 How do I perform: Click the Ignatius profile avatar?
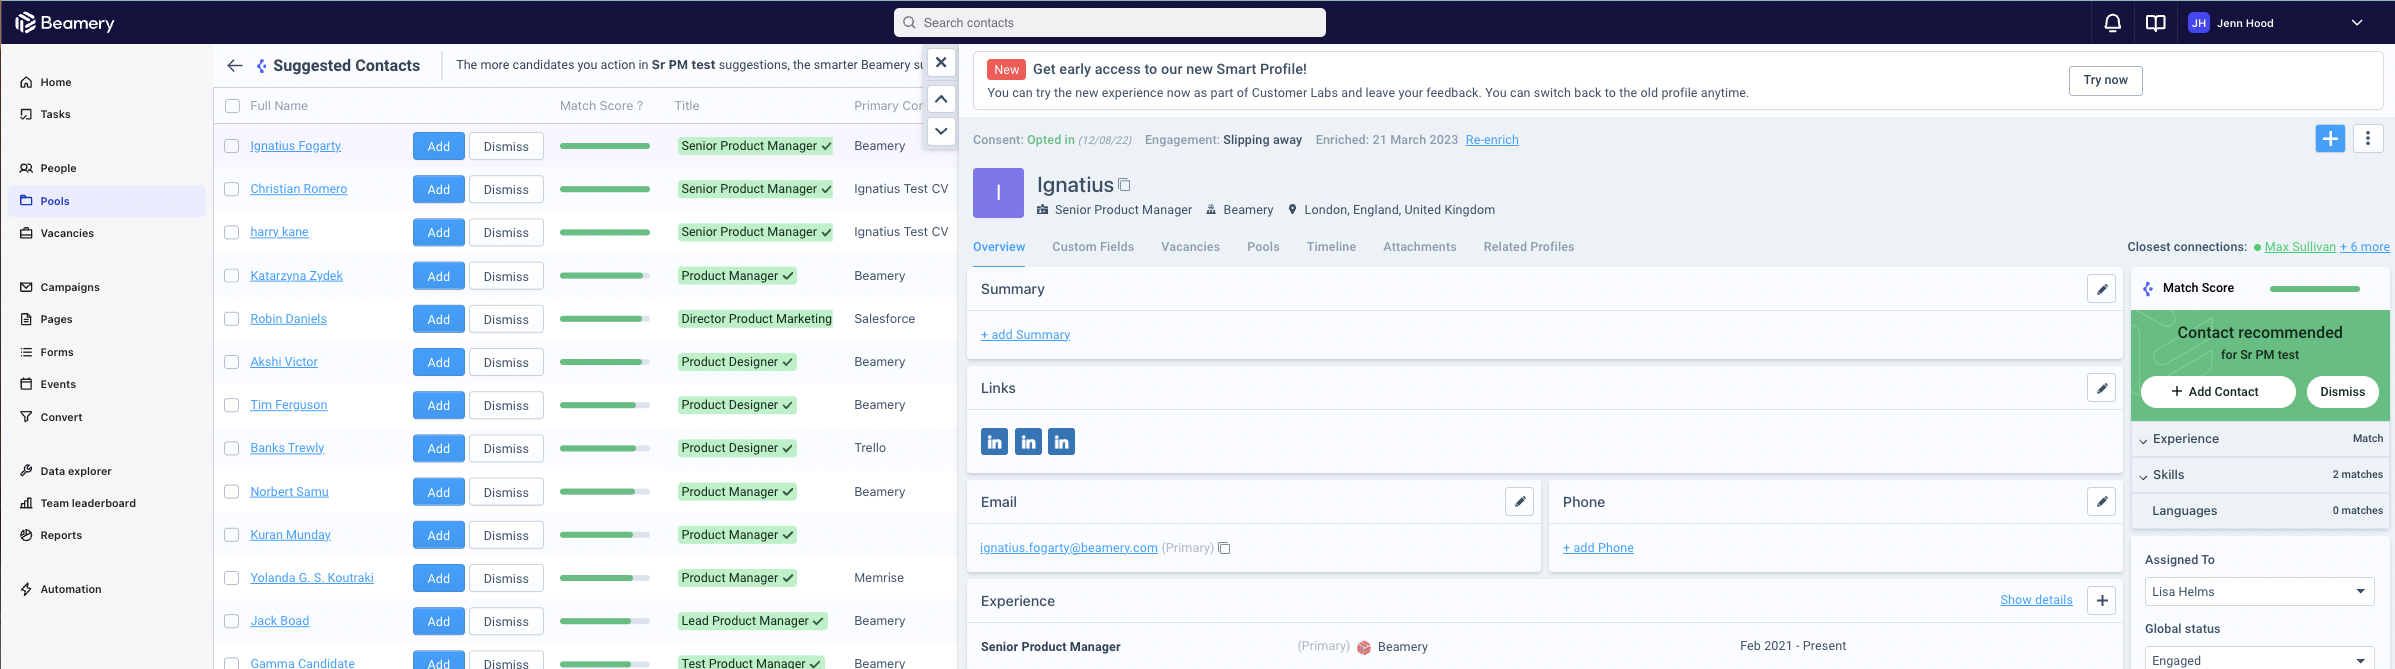[x=998, y=193]
